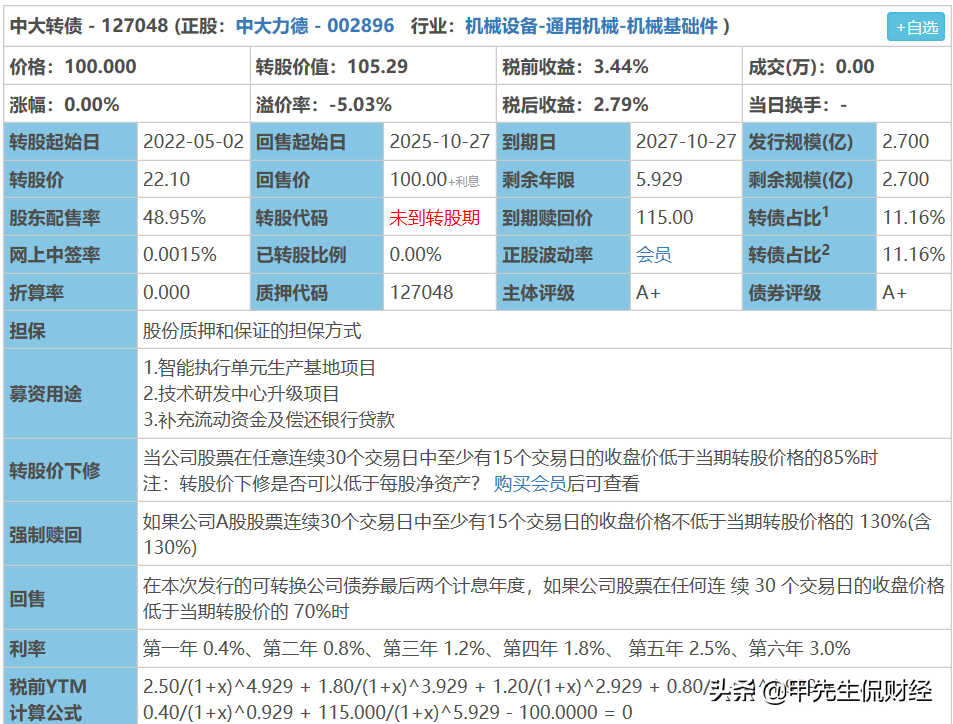Click the 转股价 value 22.10

(x=167, y=180)
